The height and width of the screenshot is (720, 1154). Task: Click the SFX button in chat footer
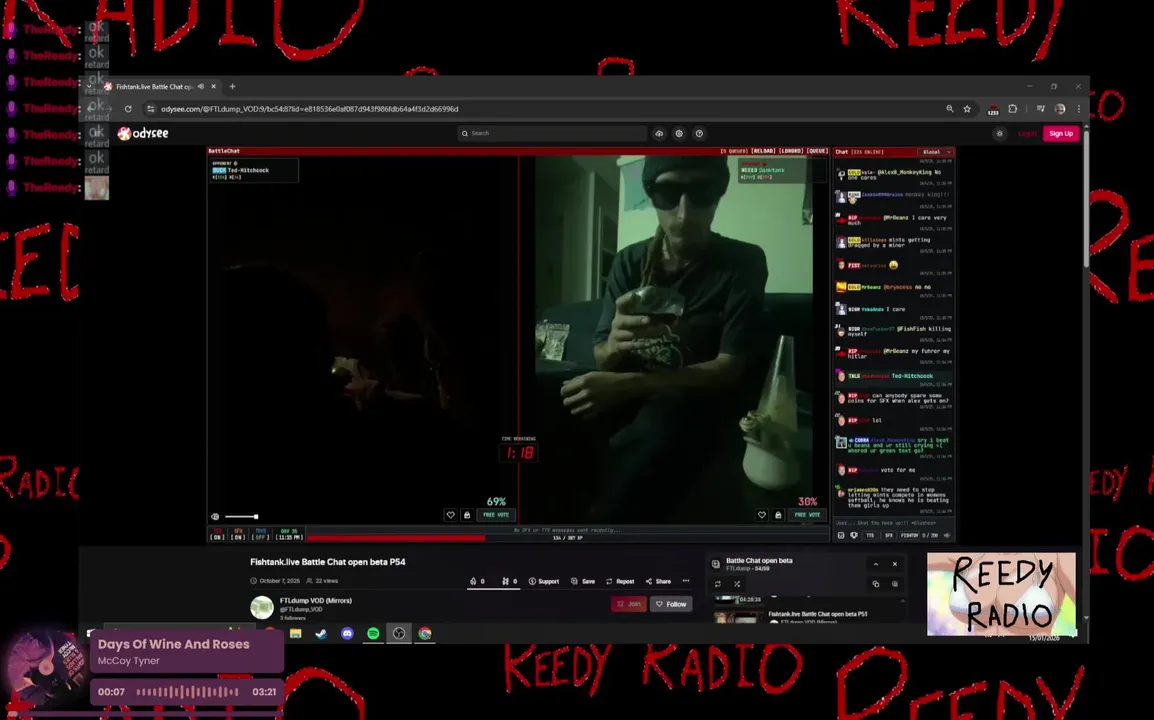(888, 535)
